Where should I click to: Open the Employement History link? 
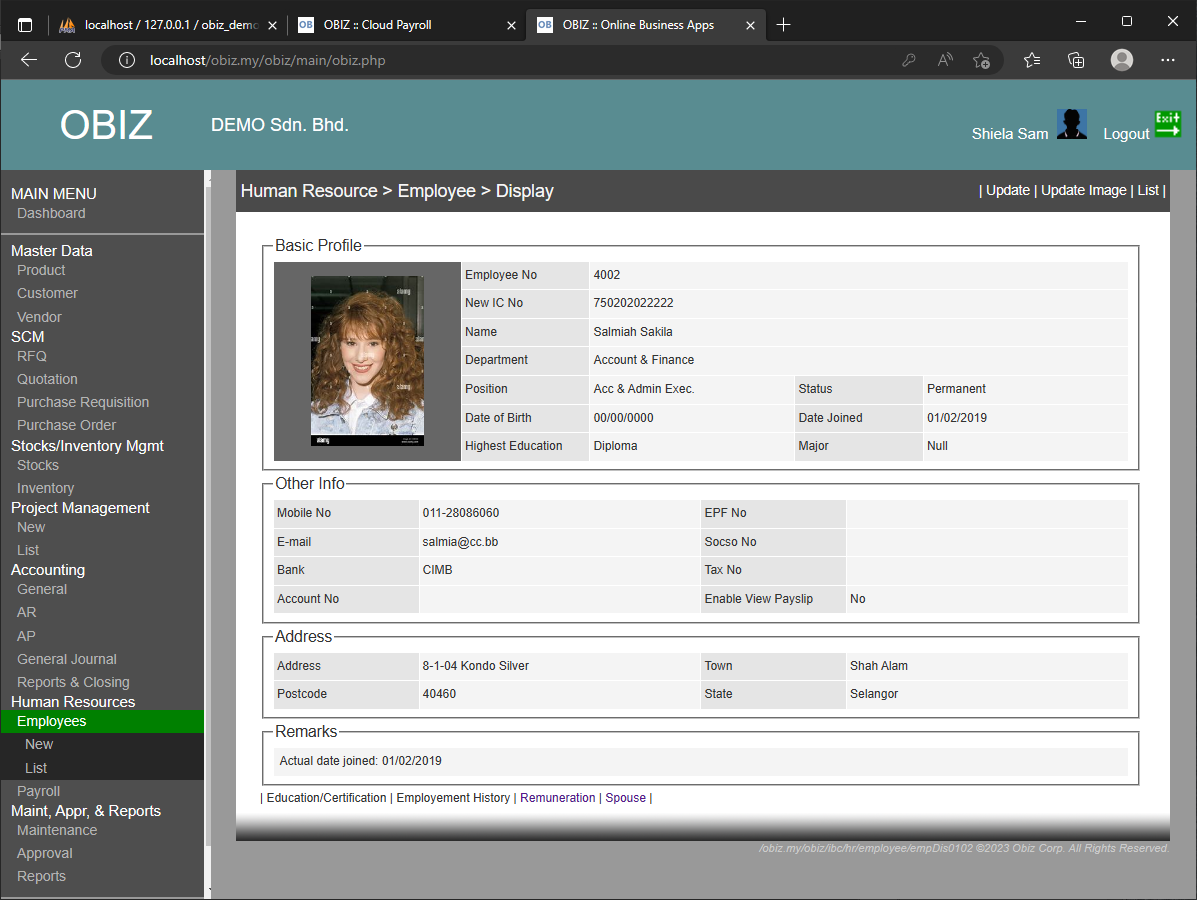coord(453,797)
